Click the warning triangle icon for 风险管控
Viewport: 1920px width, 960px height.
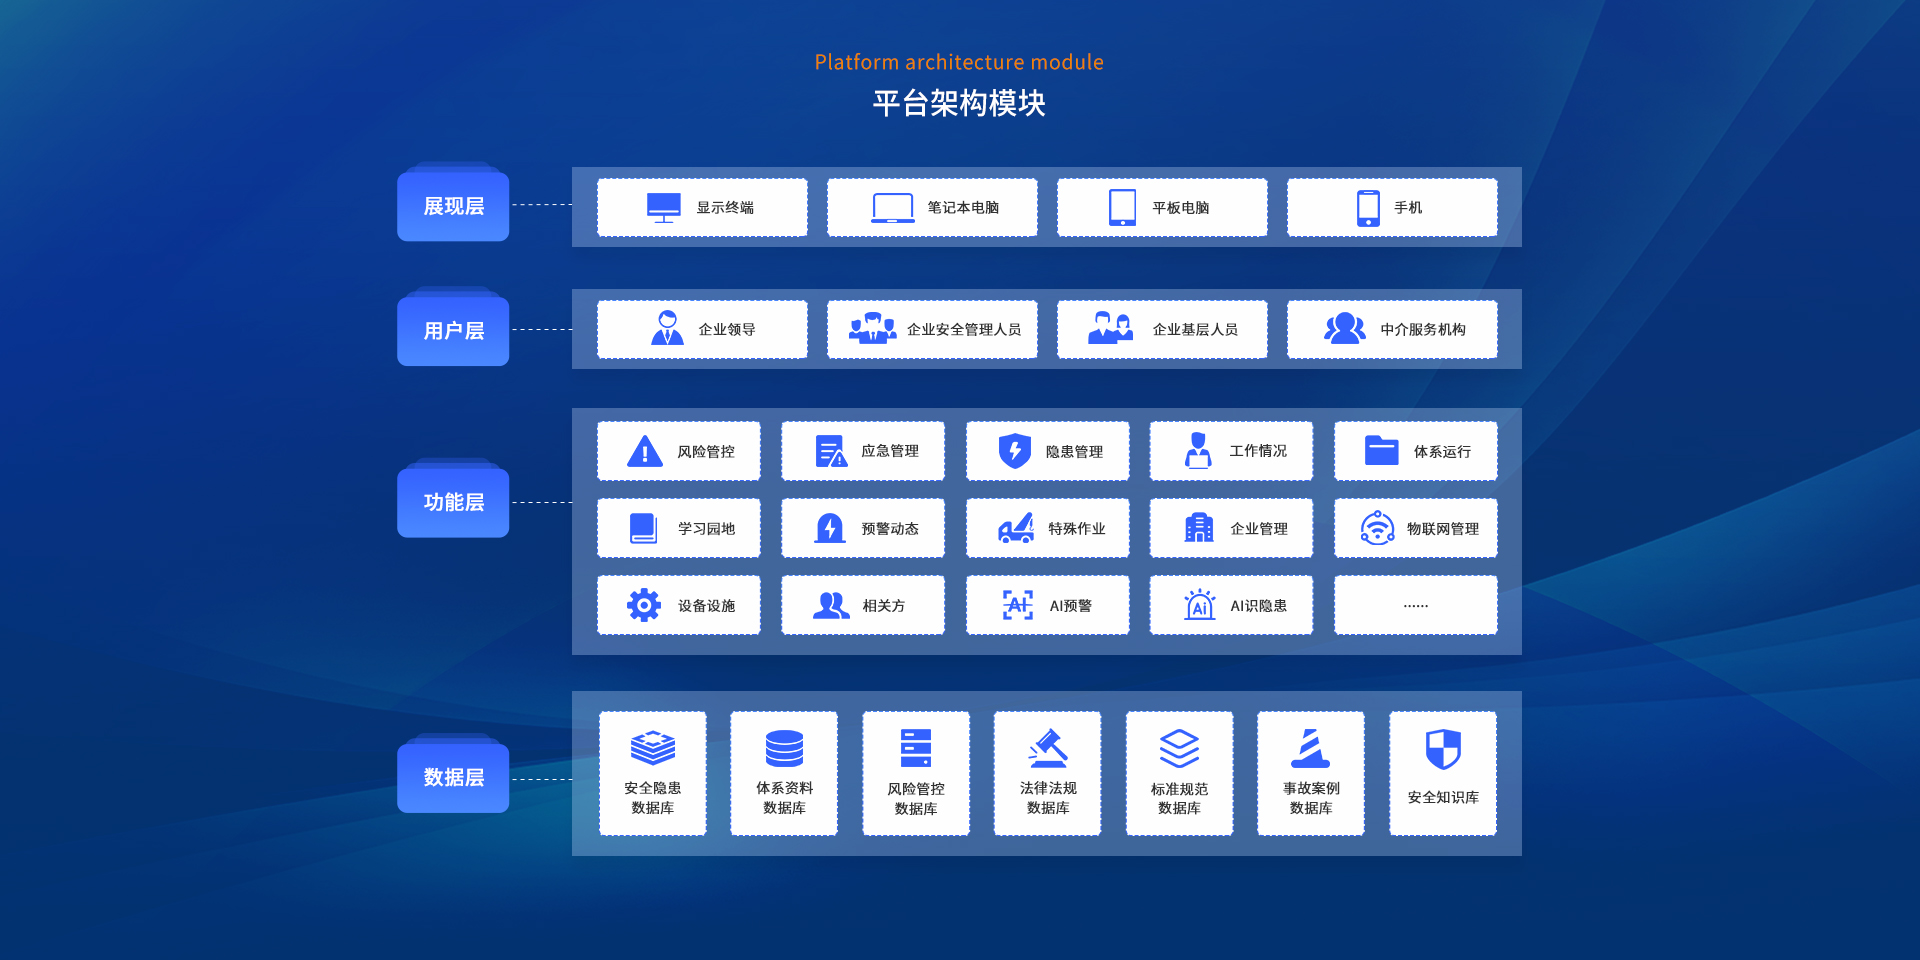pos(645,452)
